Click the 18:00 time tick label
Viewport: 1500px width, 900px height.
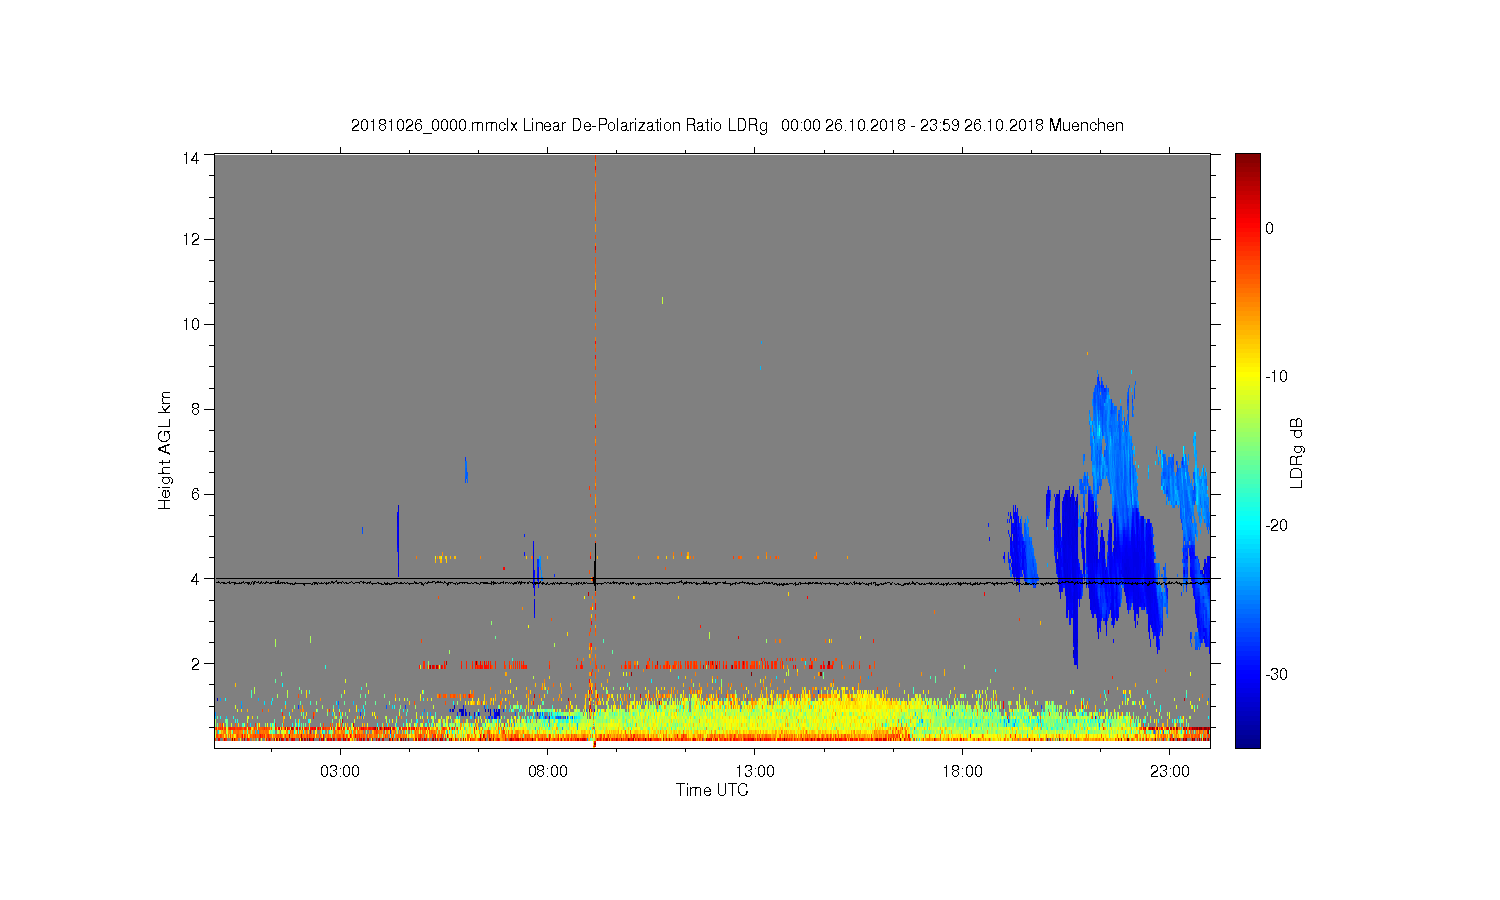(x=962, y=772)
